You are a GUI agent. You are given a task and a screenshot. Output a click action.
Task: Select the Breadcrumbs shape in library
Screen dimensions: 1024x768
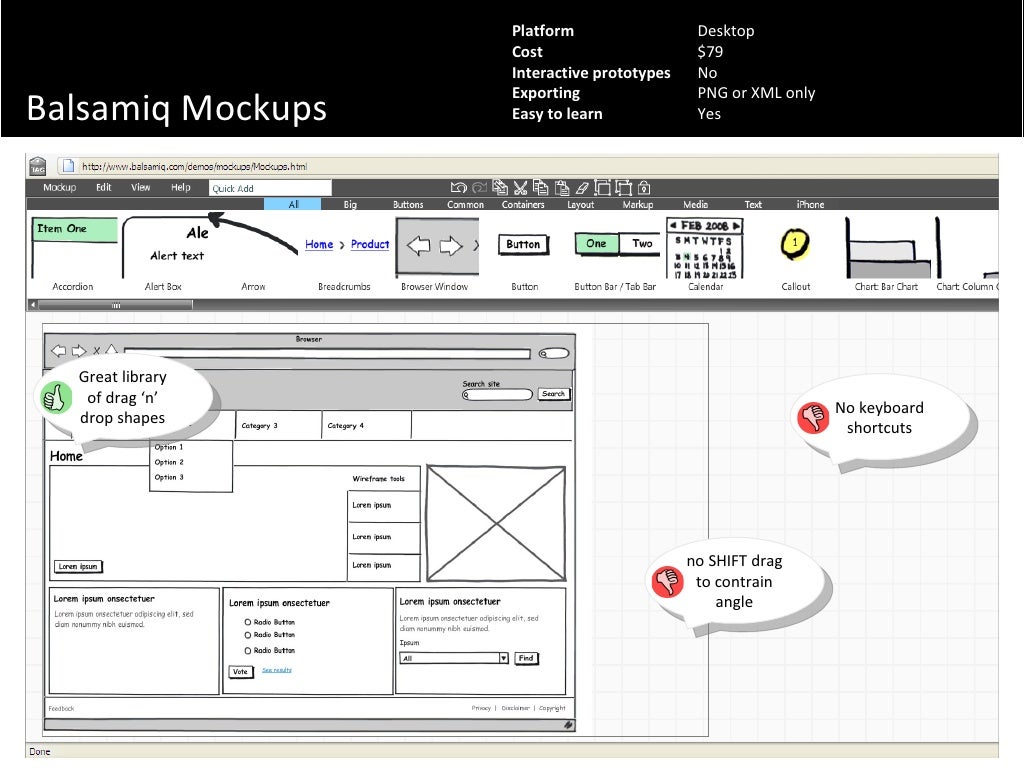[345, 263]
